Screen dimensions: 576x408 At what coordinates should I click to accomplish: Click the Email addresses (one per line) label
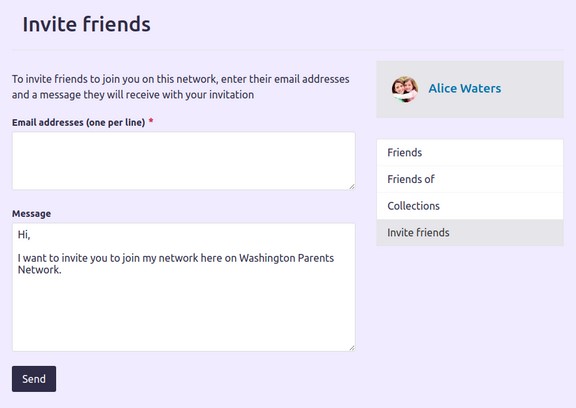(x=78, y=122)
